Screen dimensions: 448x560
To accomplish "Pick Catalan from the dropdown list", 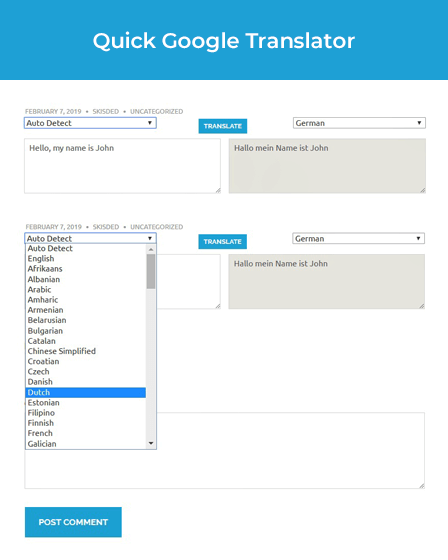I will coord(86,341).
